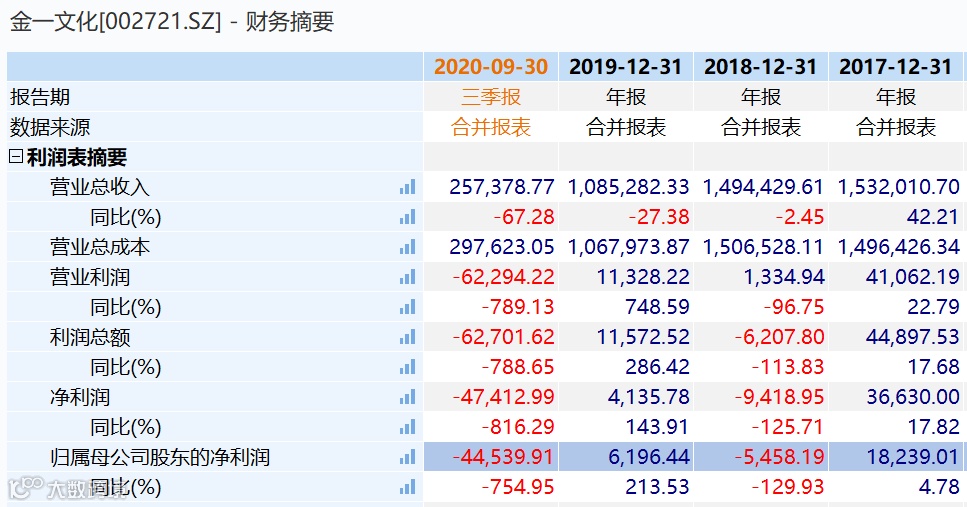Select the 2019-12-31 column header
This screenshot has width=967, height=507.
(625, 67)
